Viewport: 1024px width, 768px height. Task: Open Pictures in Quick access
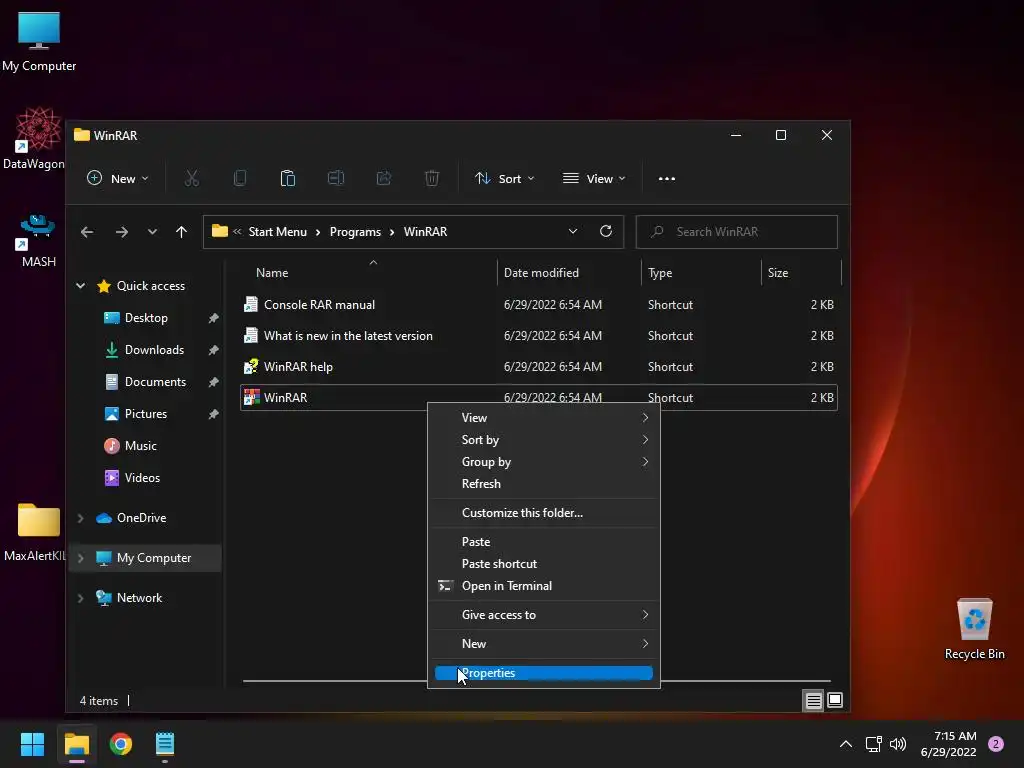pos(146,414)
